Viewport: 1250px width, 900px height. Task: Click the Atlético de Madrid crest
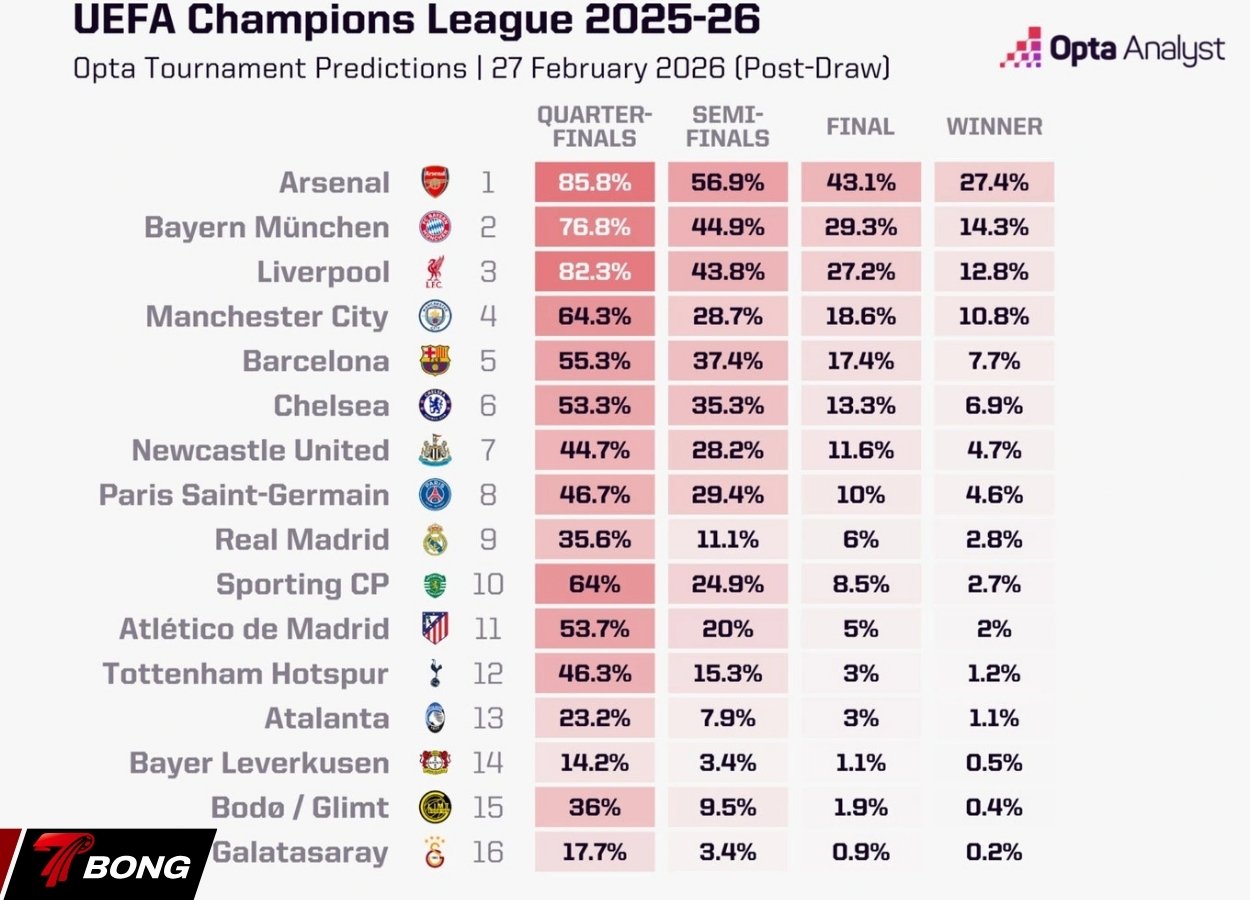pos(435,628)
